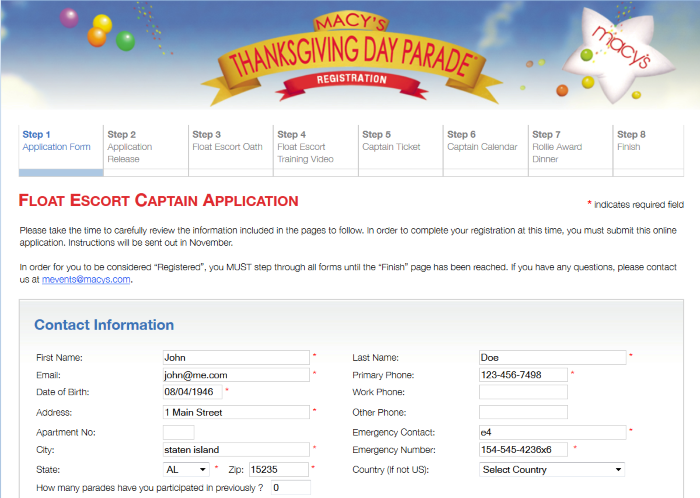The width and height of the screenshot is (700, 498).
Task: Click the Emergency Number field
Action: pos(523,449)
